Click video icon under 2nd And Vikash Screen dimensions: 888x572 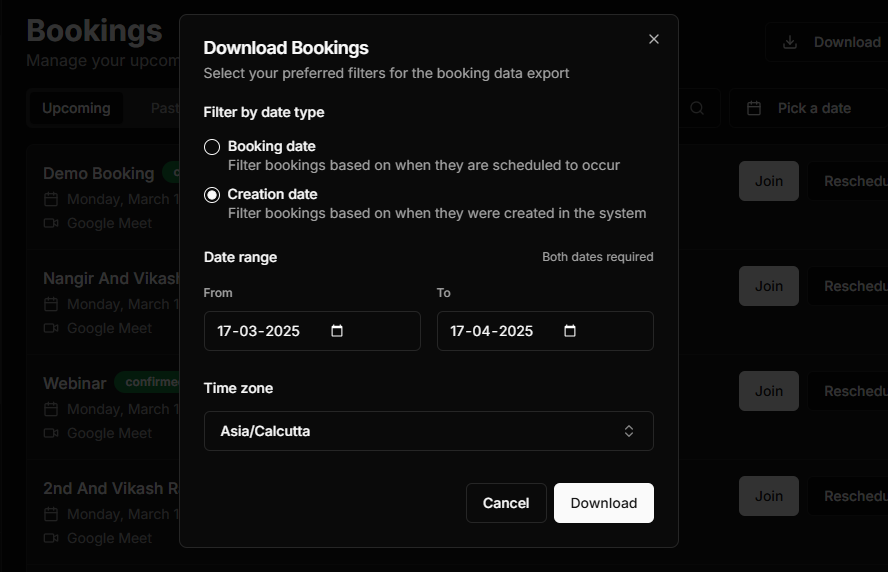pos(51,538)
